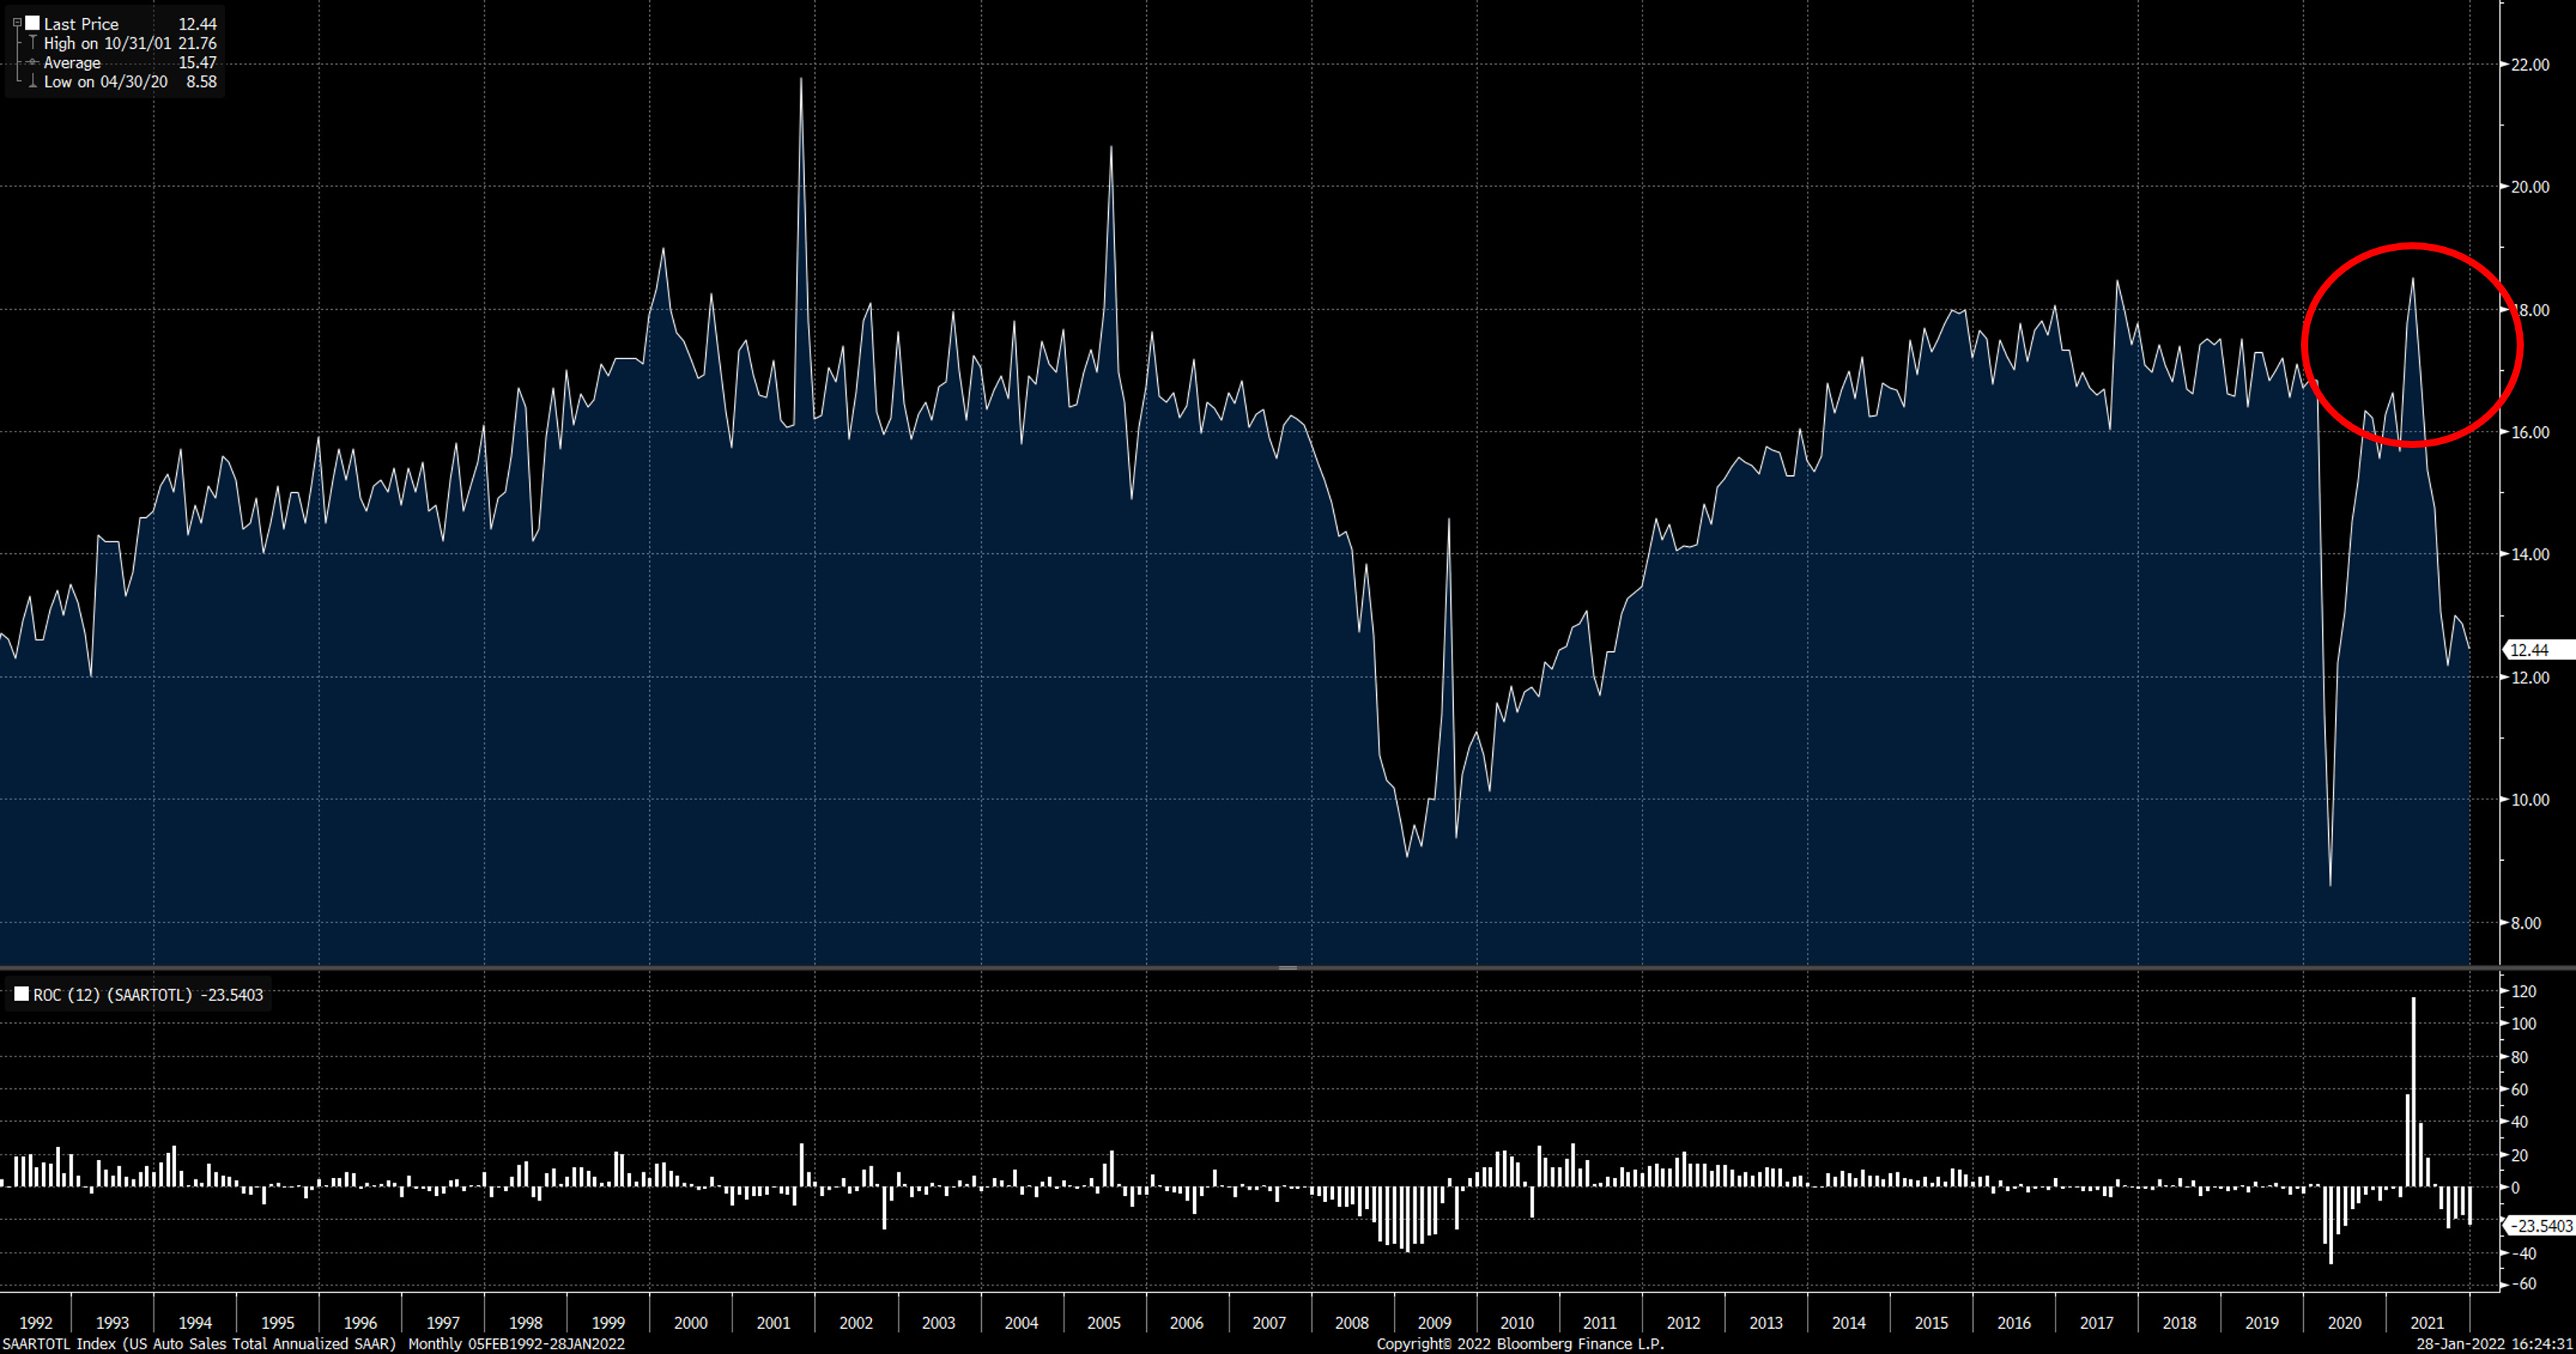The width and height of the screenshot is (2576, 1354).
Task: Click the 2005 year label
Action: tap(1104, 1323)
